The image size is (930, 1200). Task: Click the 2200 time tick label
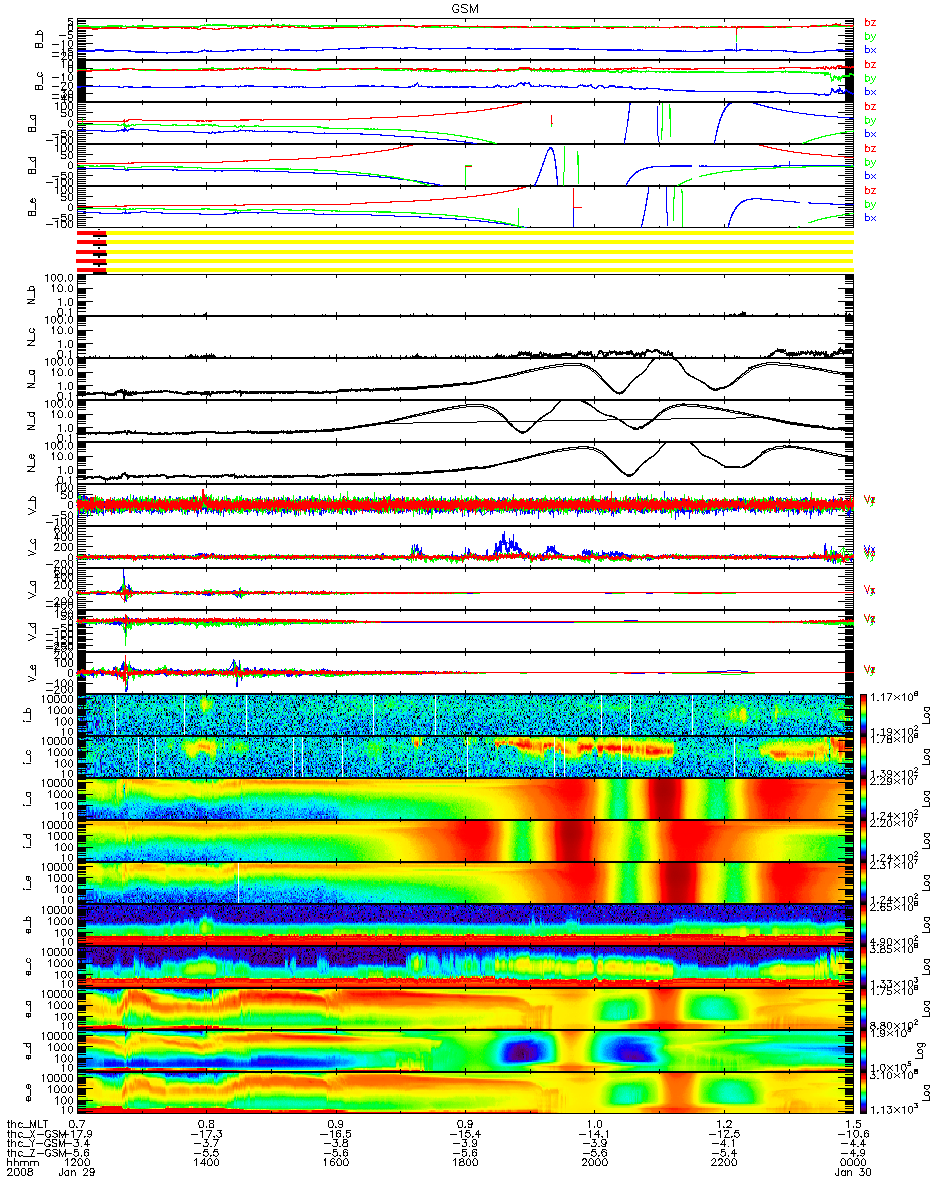723,1164
